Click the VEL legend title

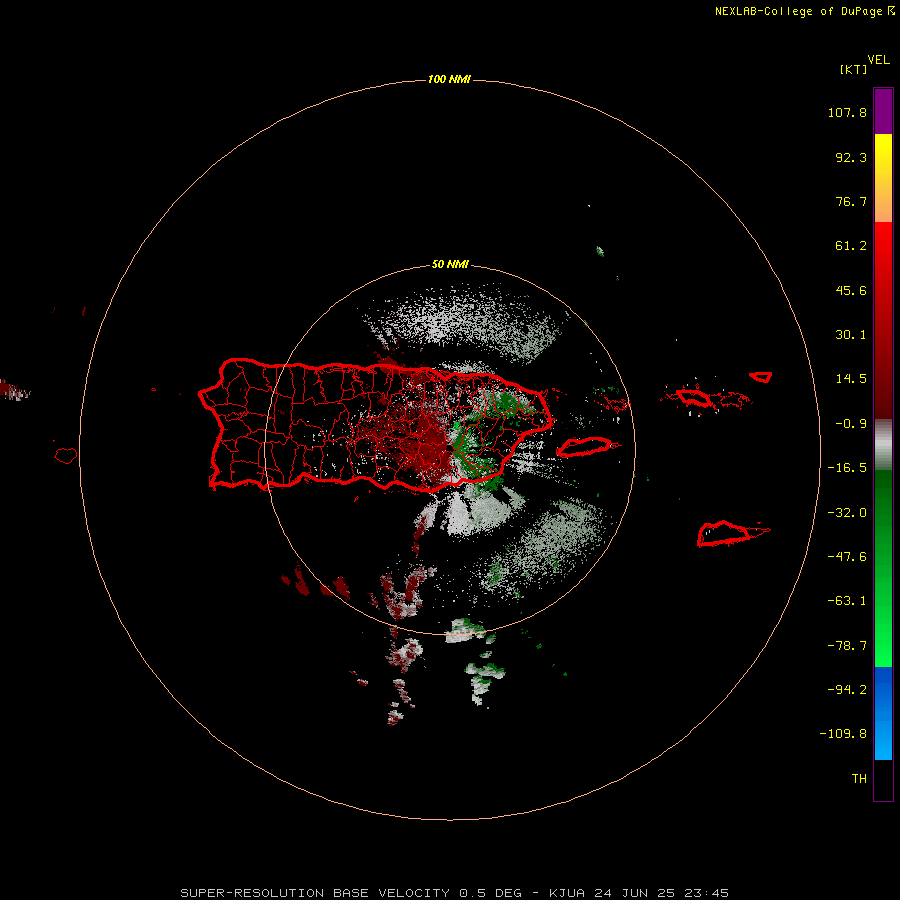coord(878,60)
